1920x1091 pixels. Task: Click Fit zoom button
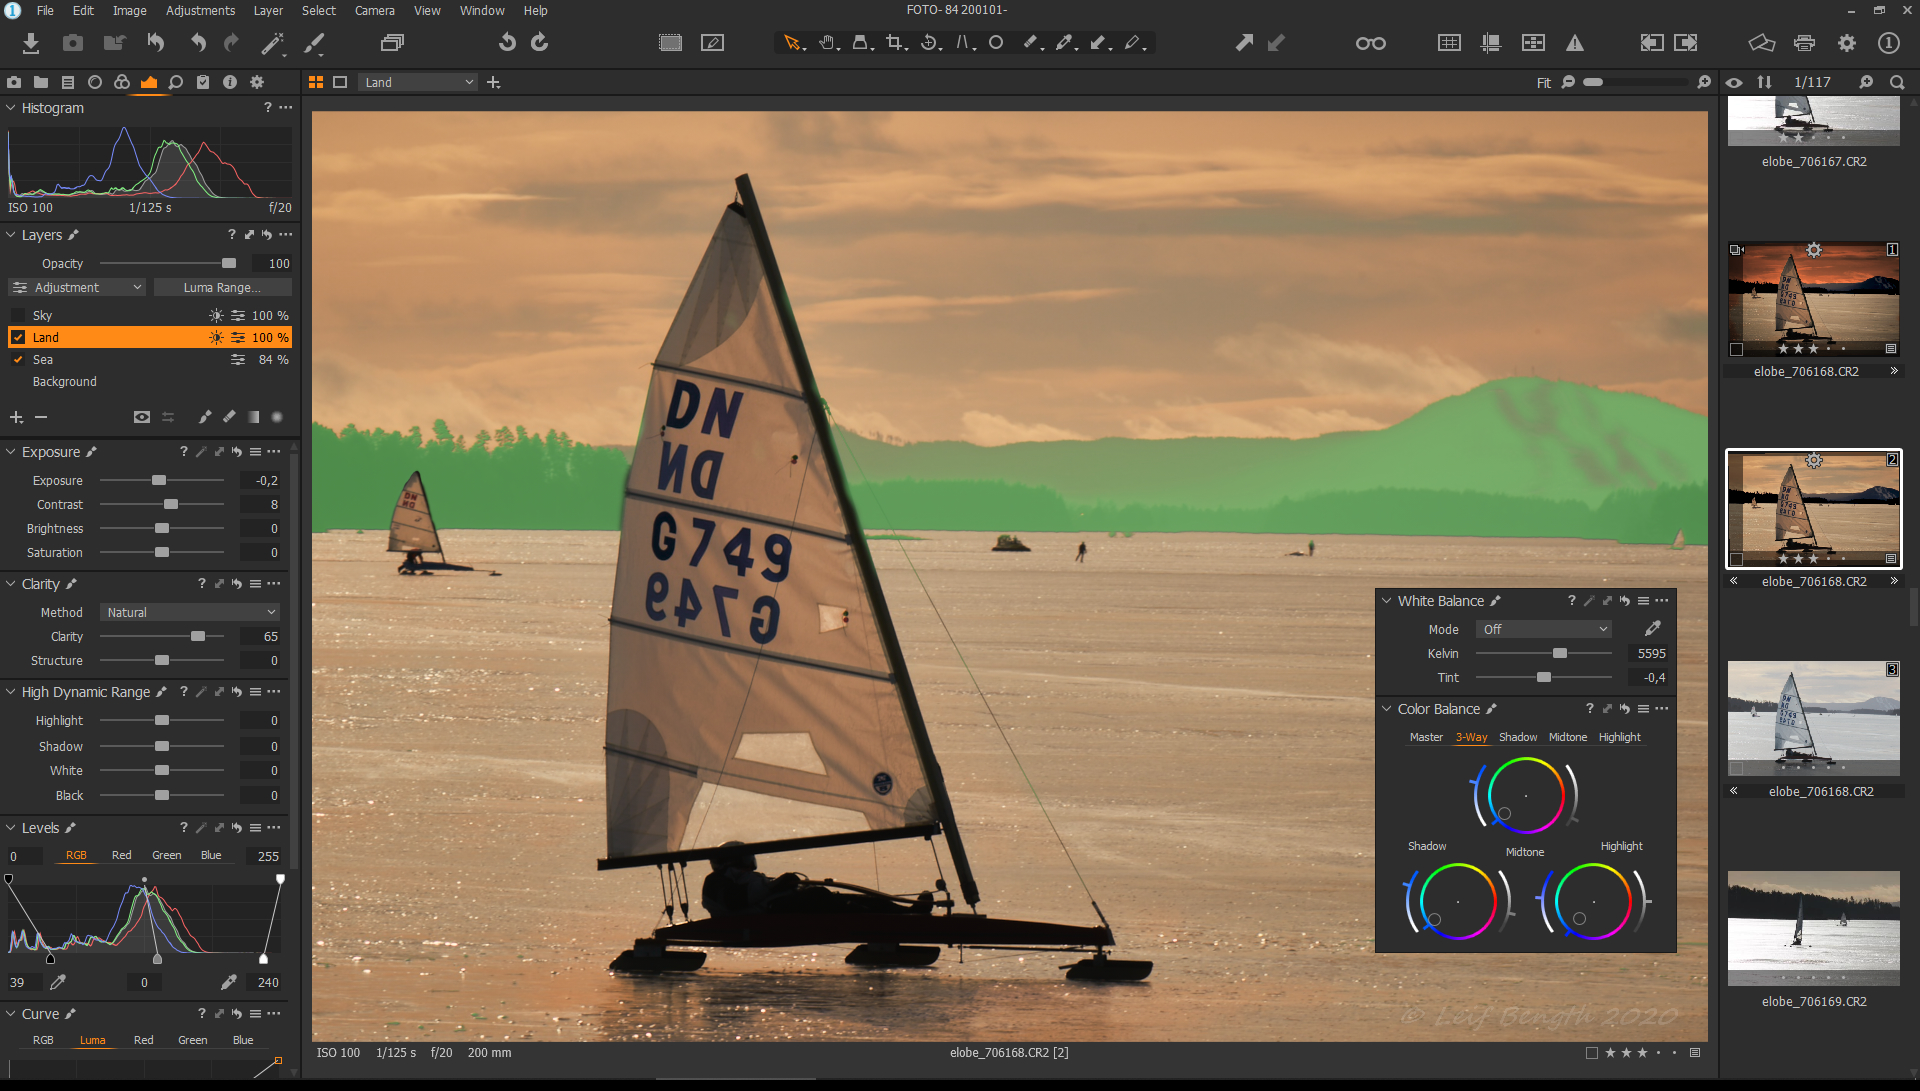(1543, 83)
